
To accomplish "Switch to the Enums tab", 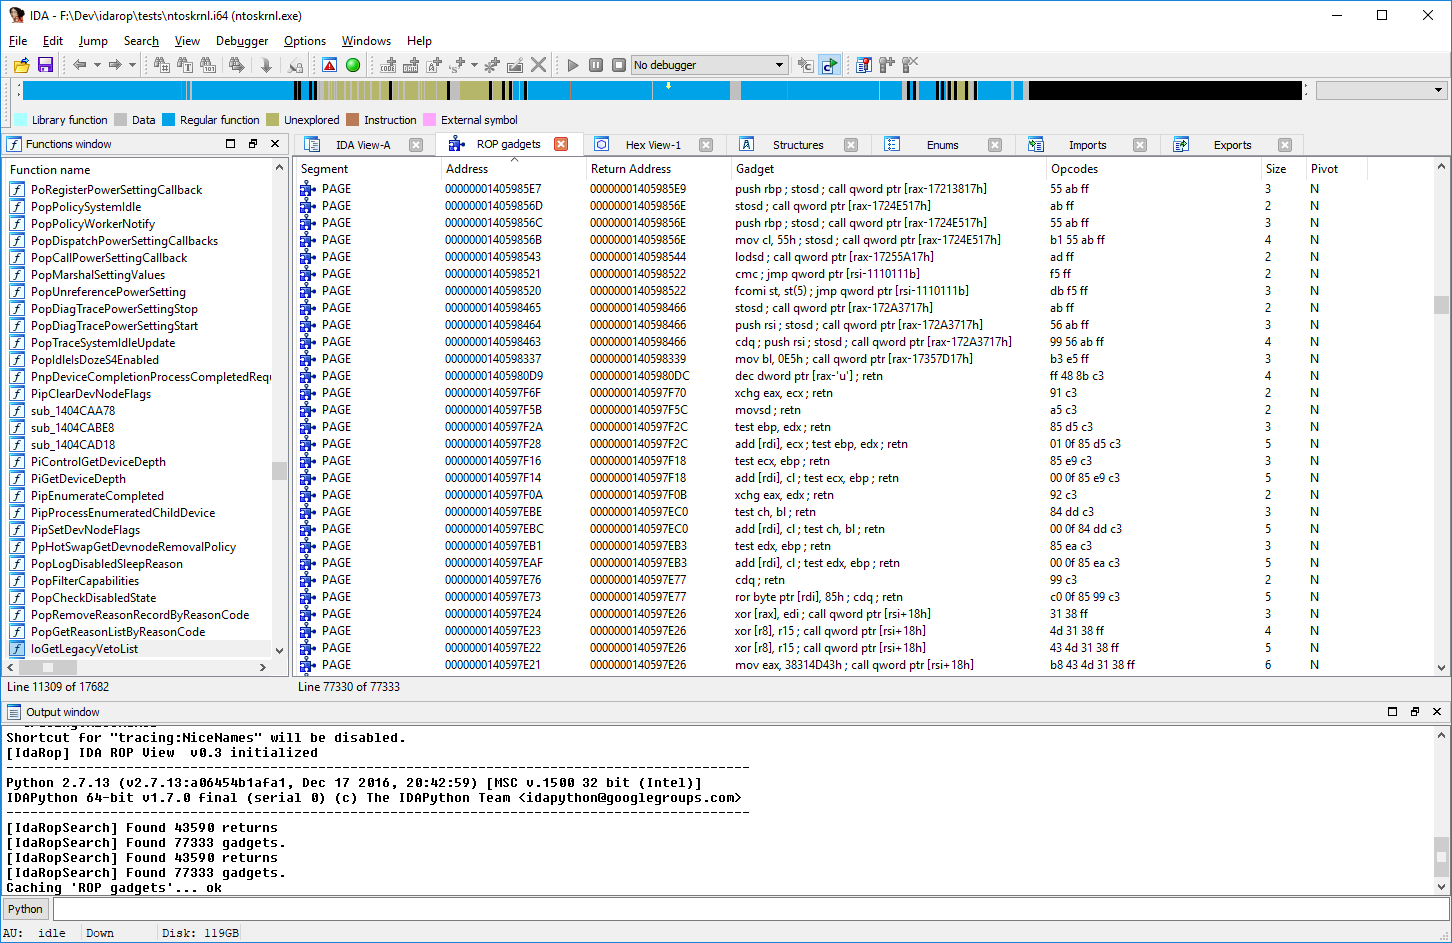I will pos(942,145).
